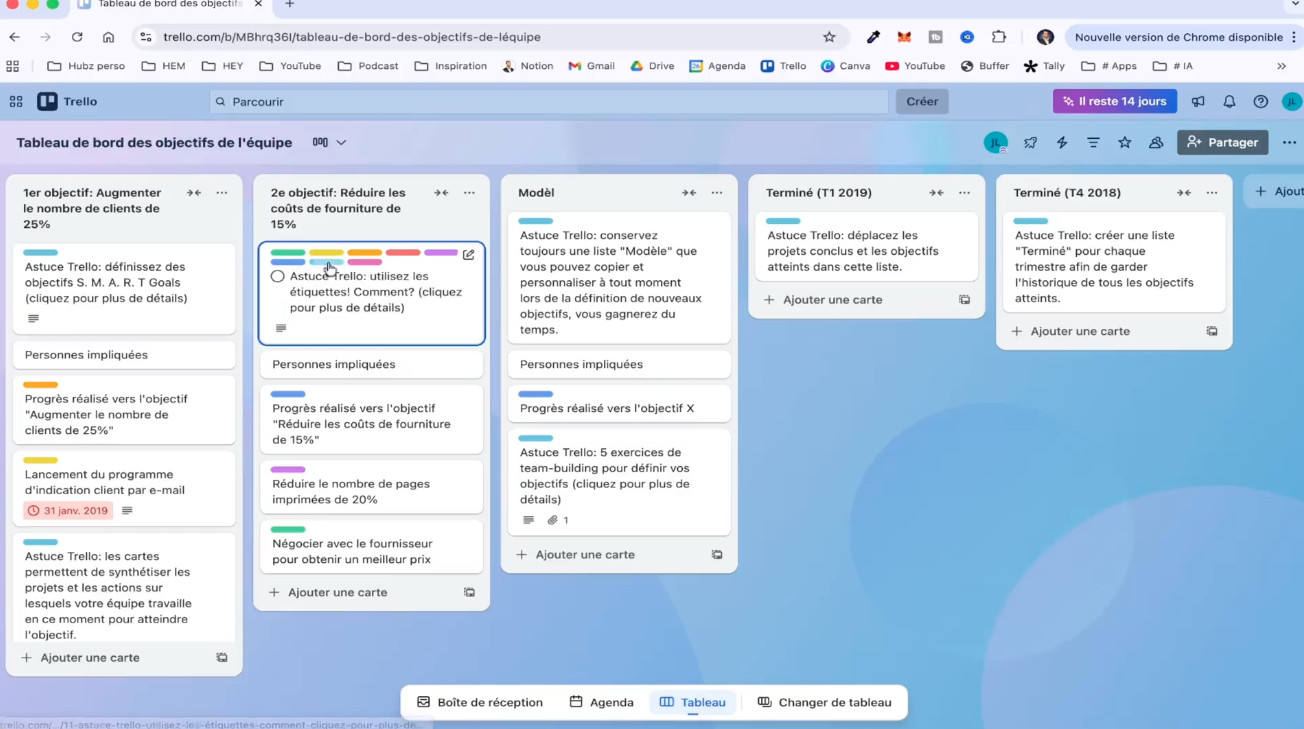Open the Boîte de réception tab

[x=480, y=702]
